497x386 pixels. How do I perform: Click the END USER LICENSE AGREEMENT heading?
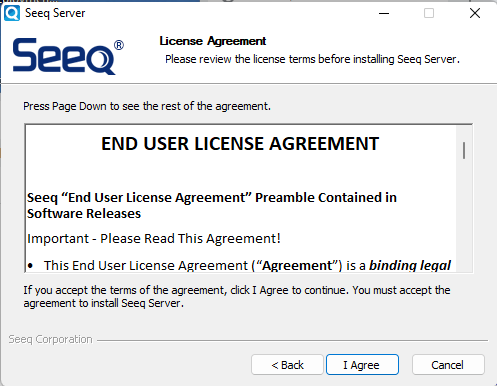[240, 144]
